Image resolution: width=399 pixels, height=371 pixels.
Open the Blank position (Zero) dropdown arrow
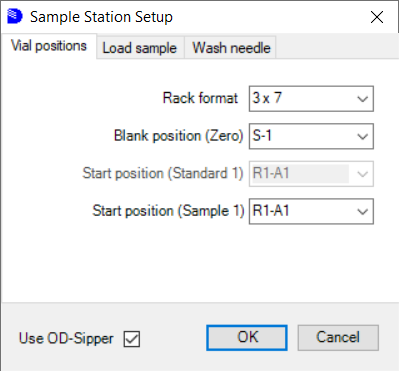point(362,136)
